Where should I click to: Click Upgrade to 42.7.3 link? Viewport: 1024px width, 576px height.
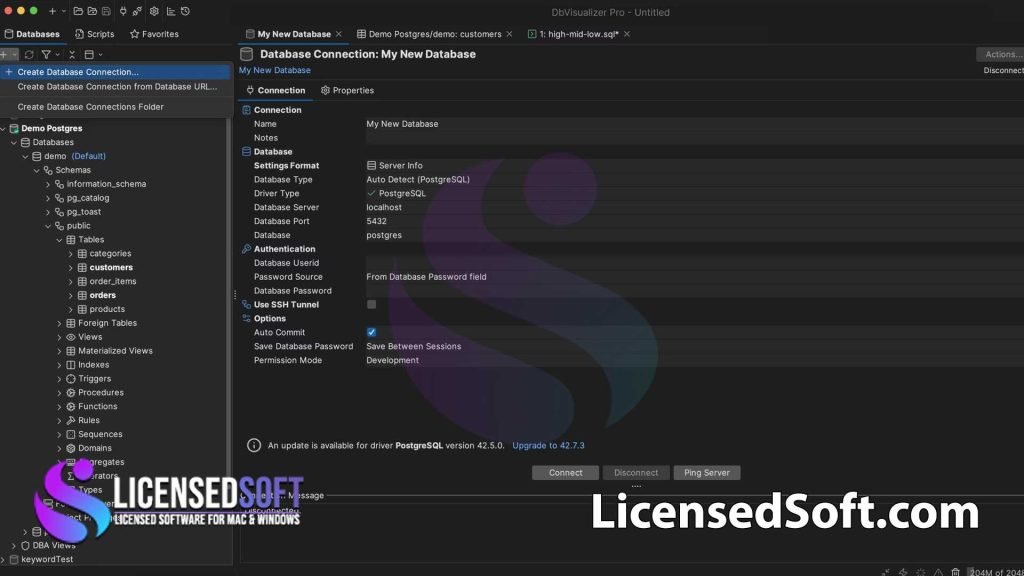click(x=548, y=445)
